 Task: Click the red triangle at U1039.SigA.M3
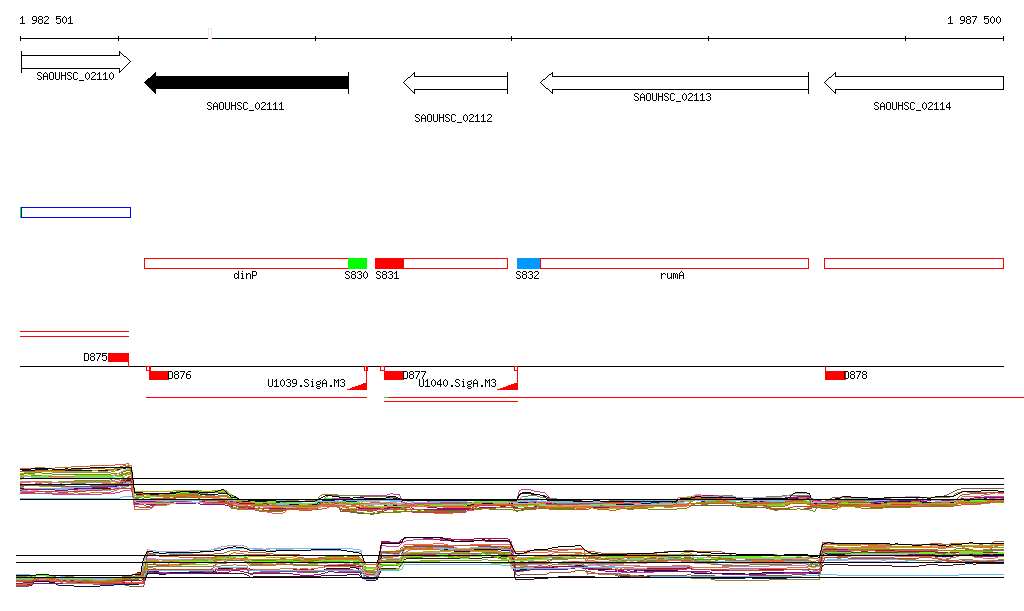point(359,386)
